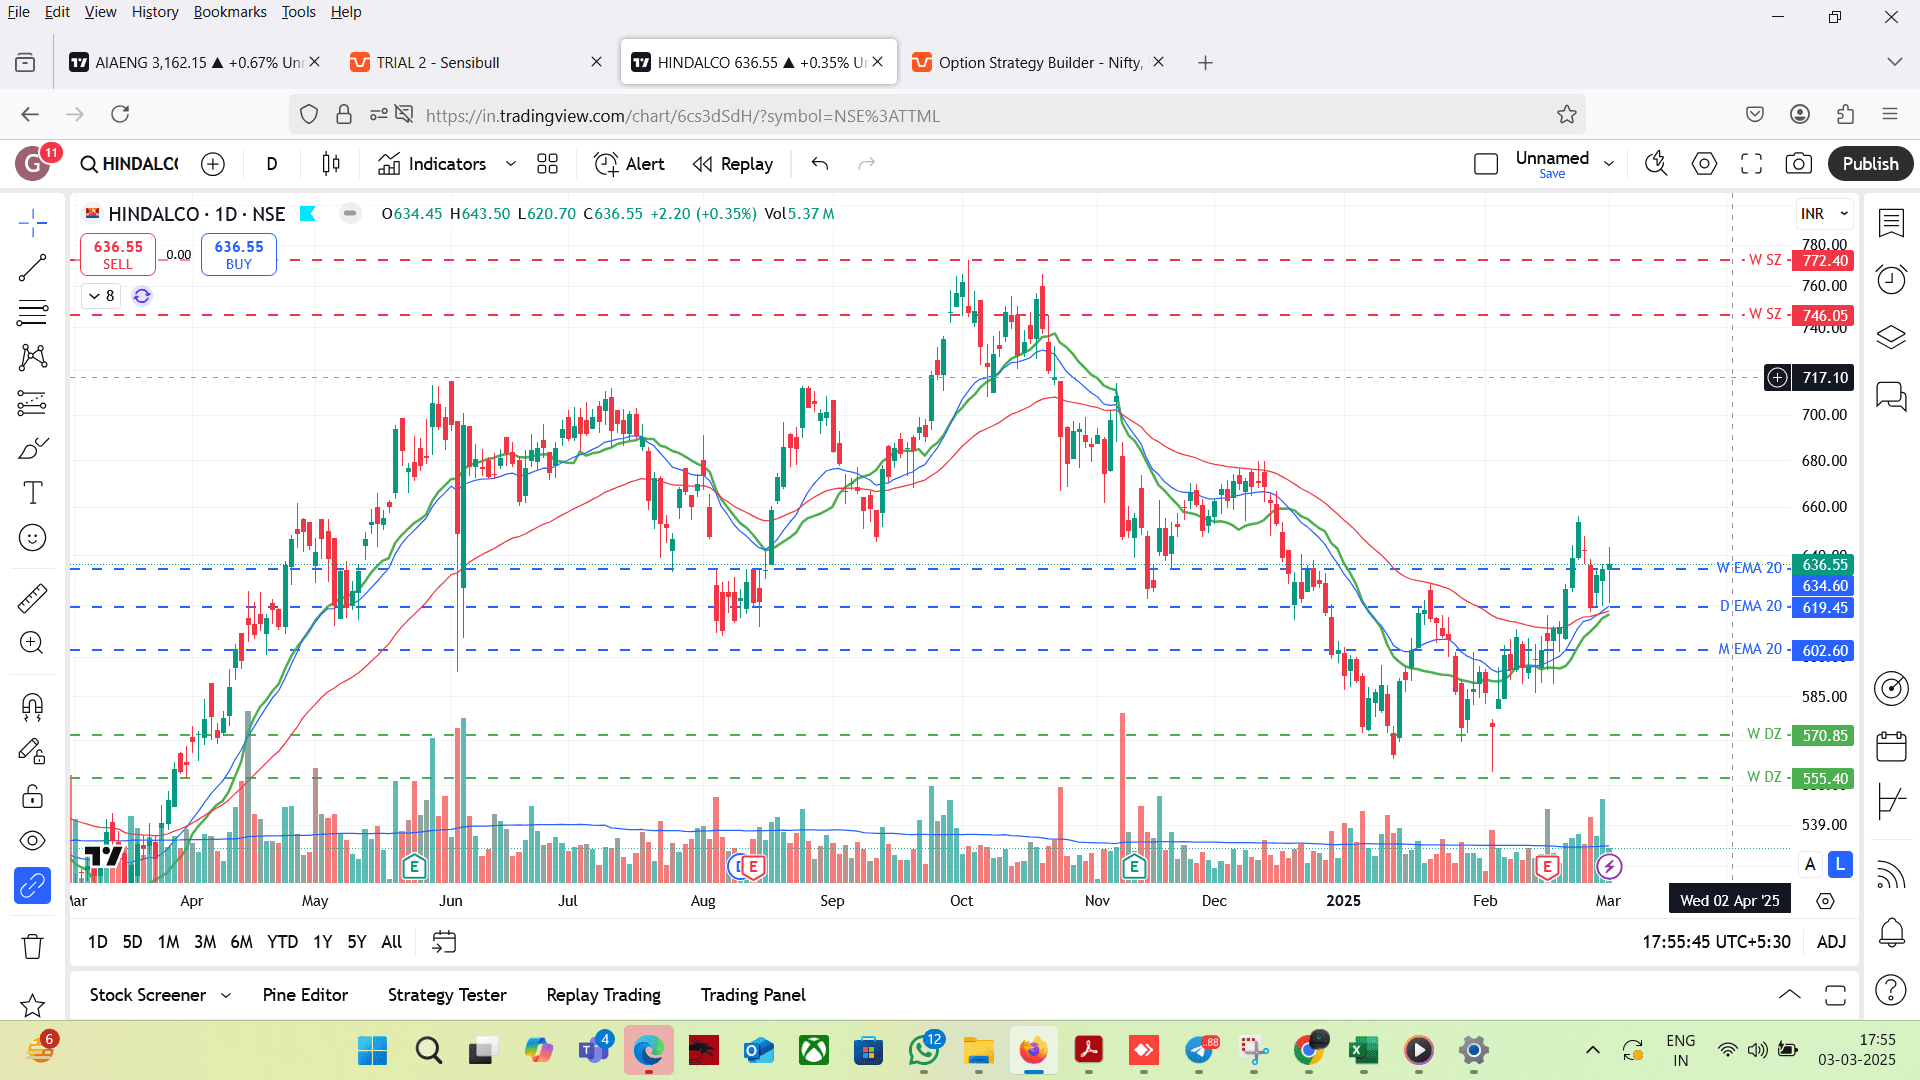Click the 636.55 BUY button
This screenshot has width=1920, height=1080.
[x=239, y=254]
